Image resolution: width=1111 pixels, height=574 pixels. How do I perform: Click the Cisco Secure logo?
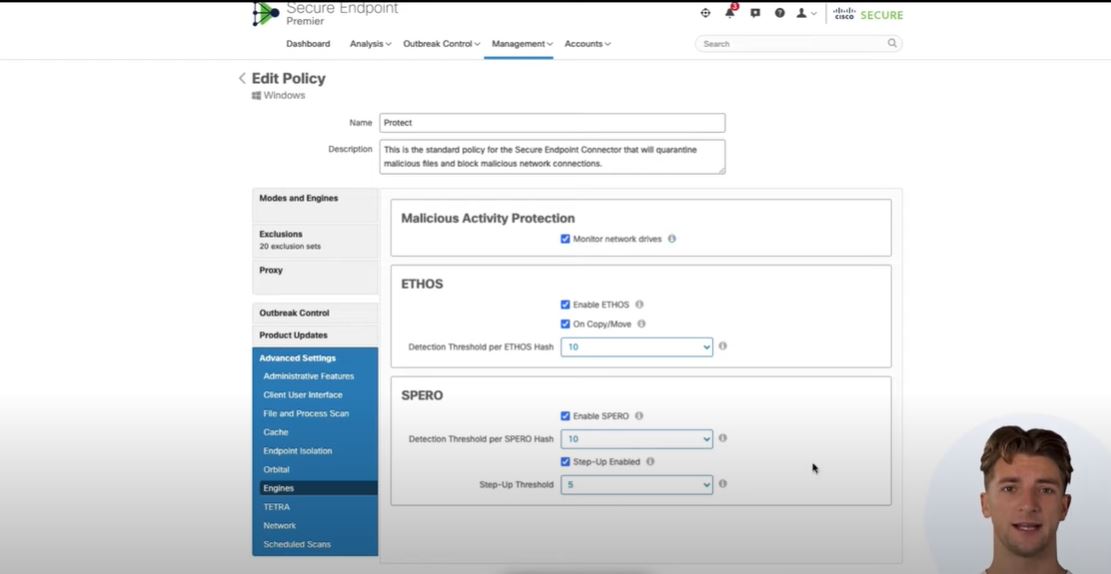click(868, 14)
